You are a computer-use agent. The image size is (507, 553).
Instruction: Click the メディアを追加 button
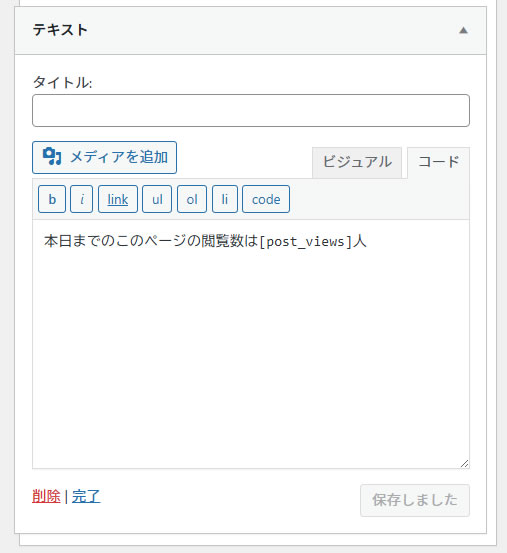104,157
